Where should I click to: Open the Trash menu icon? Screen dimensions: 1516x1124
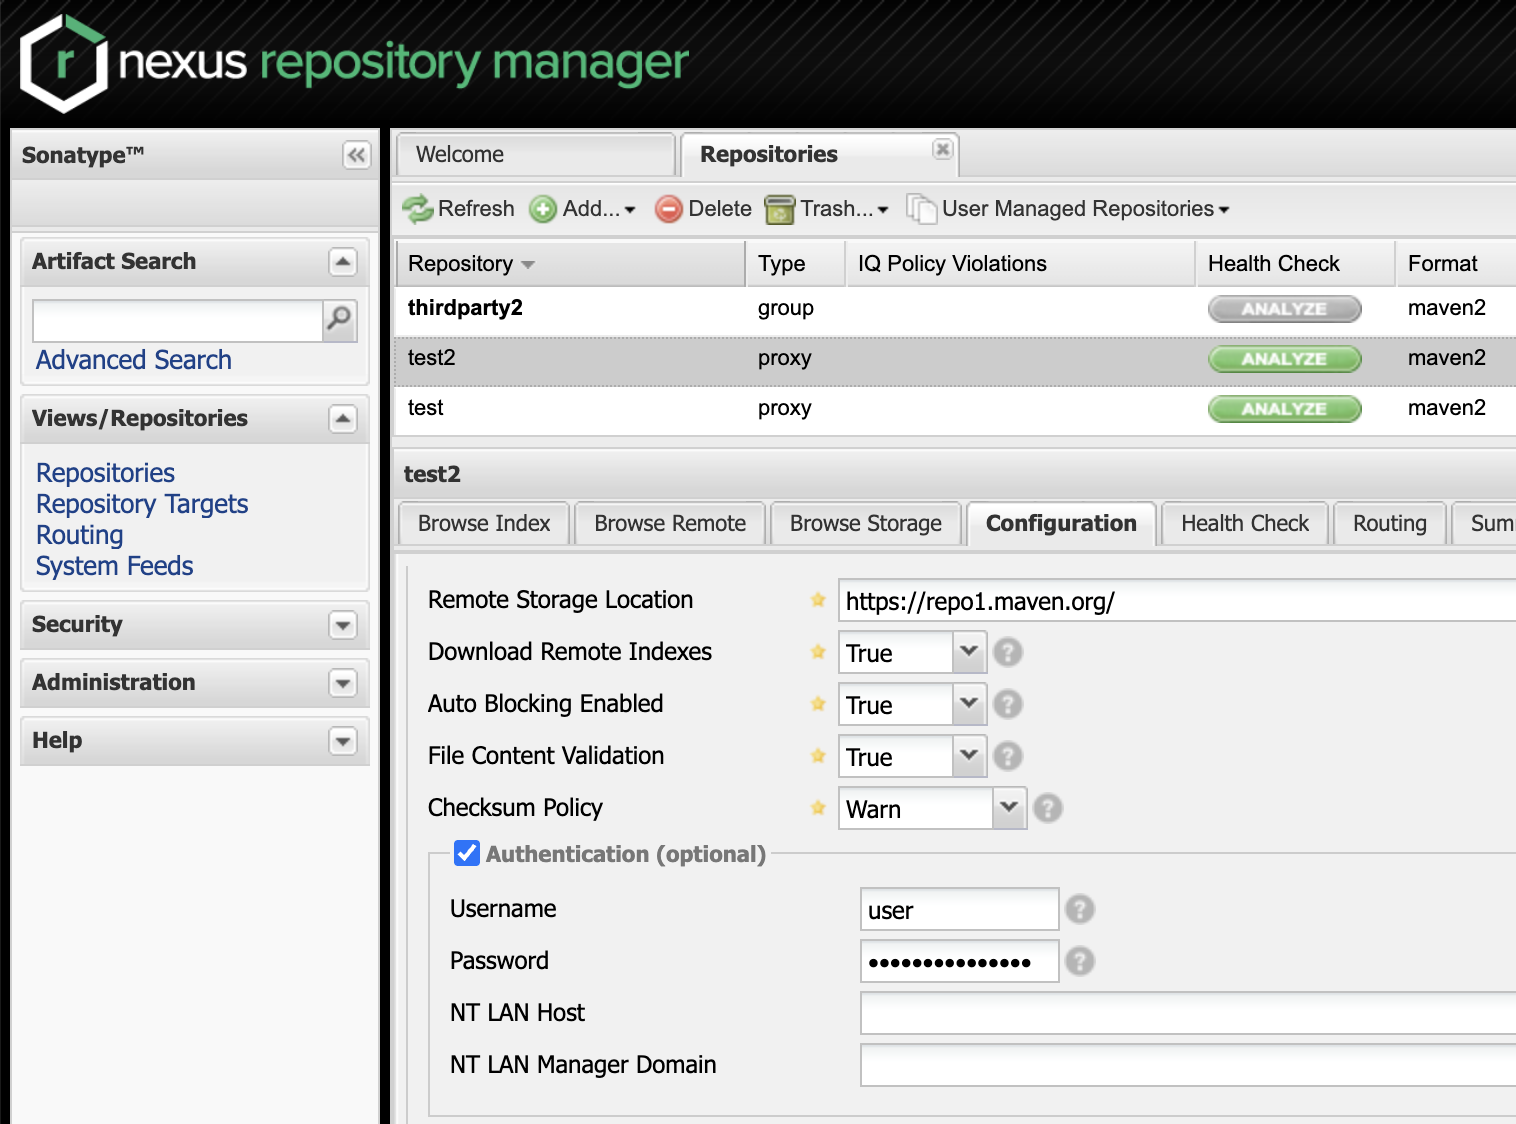click(x=779, y=209)
